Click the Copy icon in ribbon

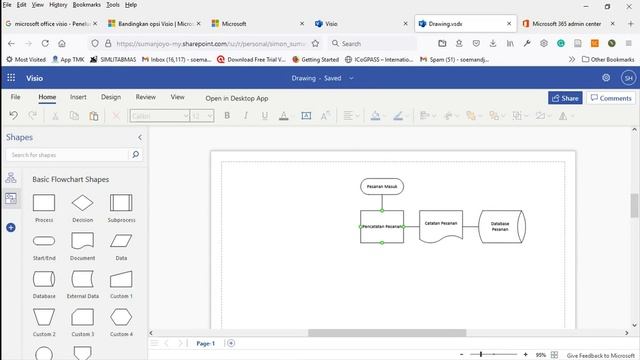coord(74,116)
